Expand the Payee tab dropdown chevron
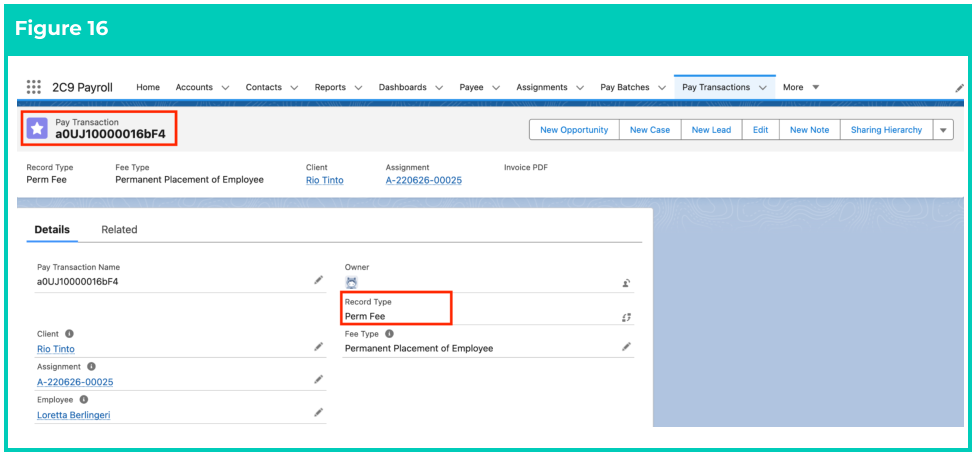This screenshot has height=456, width=976. click(496, 88)
